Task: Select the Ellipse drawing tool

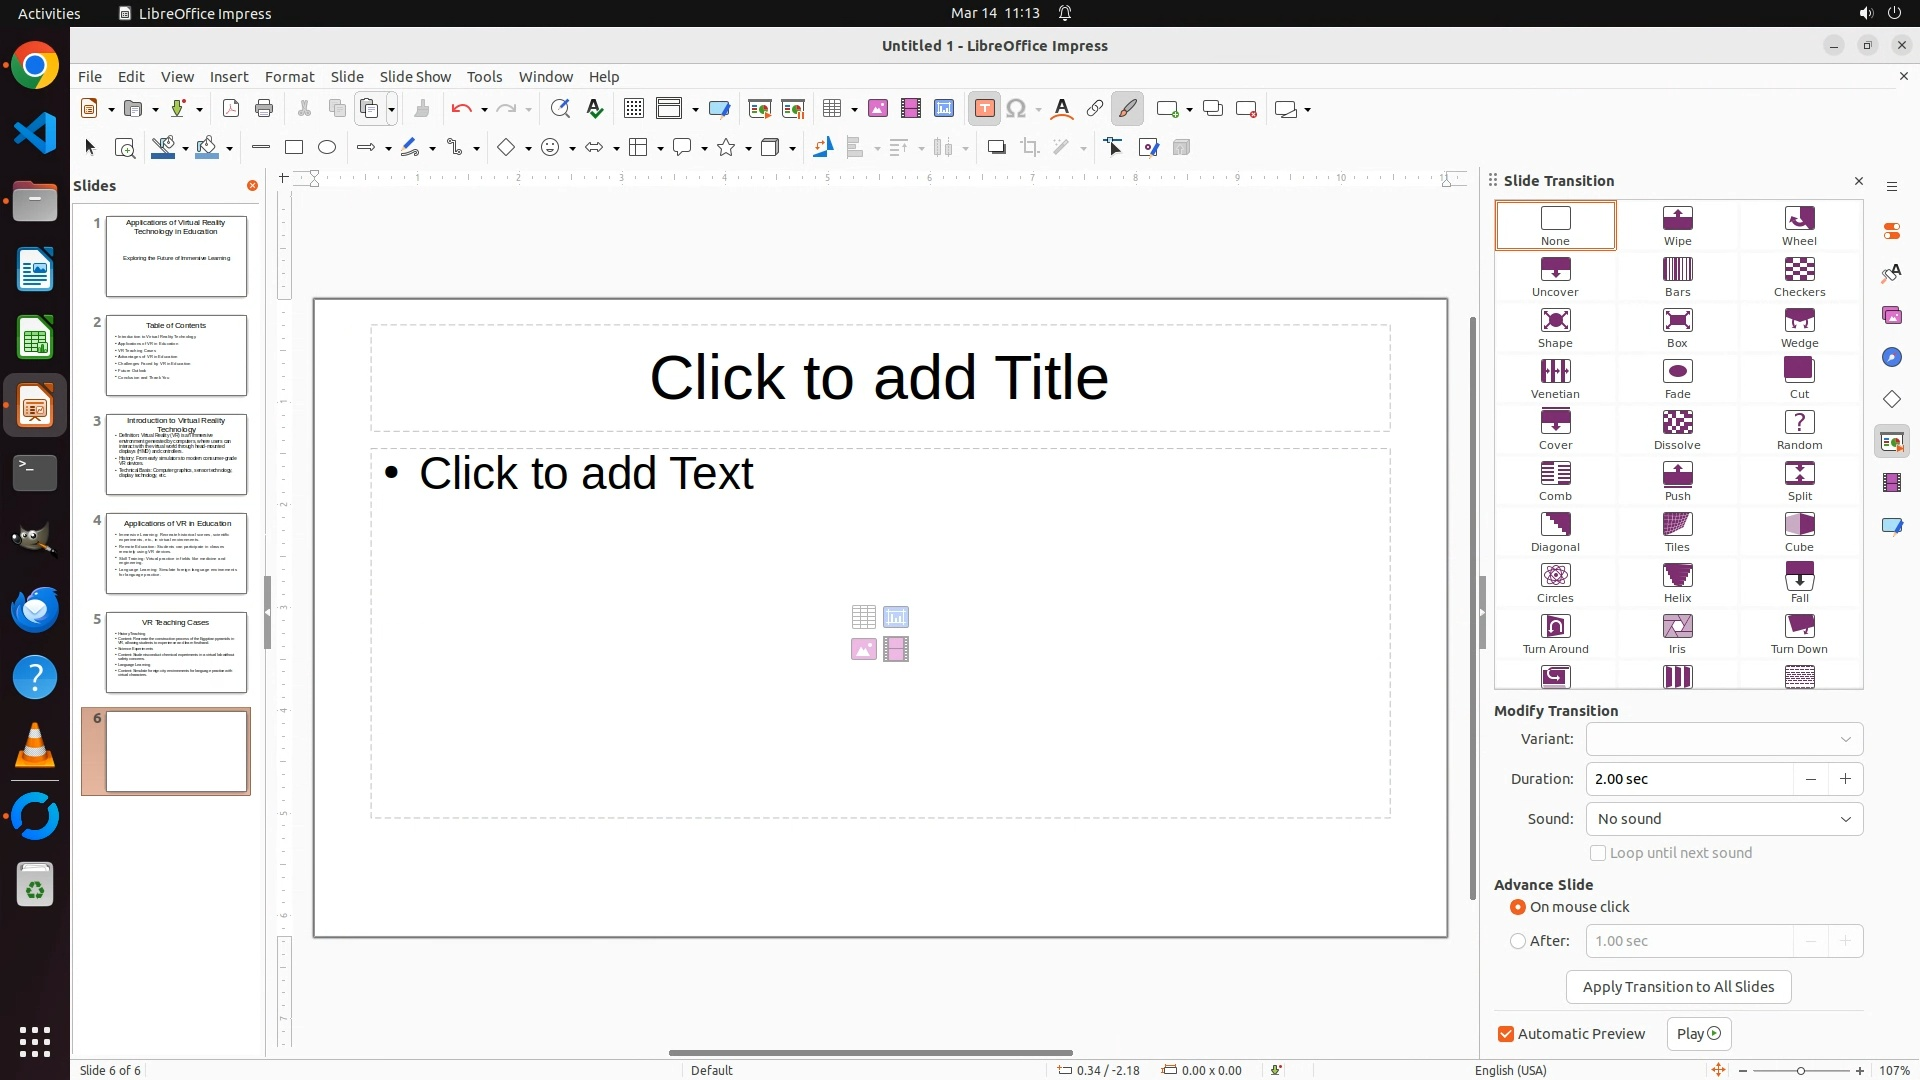Action: coord(327,148)
